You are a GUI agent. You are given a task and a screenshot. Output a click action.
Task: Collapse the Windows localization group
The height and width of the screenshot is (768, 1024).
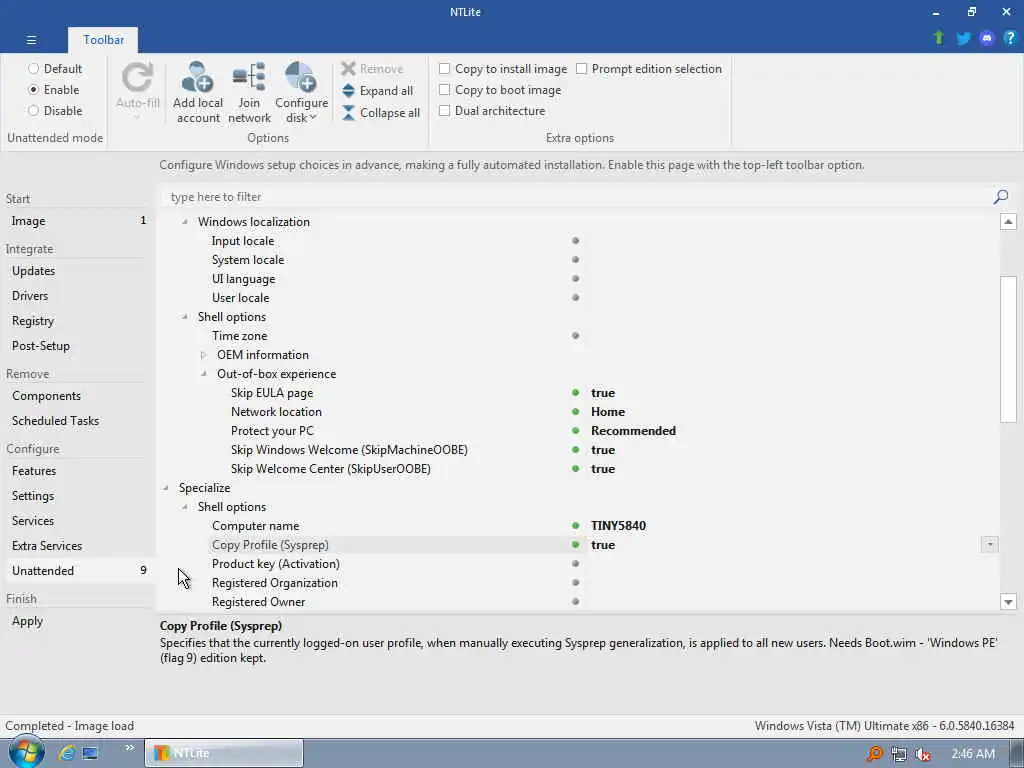pos(185,221)
